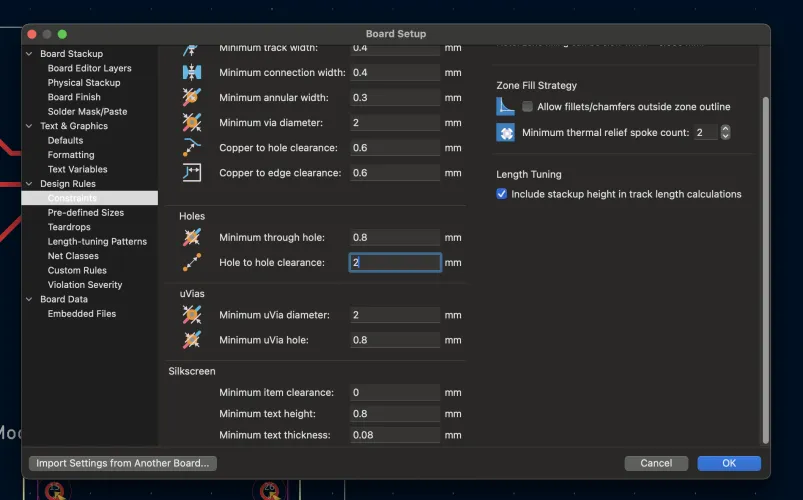Click the minimum uVia hole field
The height and width of the screenshot is (500, 803).
pyautogui.click(x=395, y=340)
